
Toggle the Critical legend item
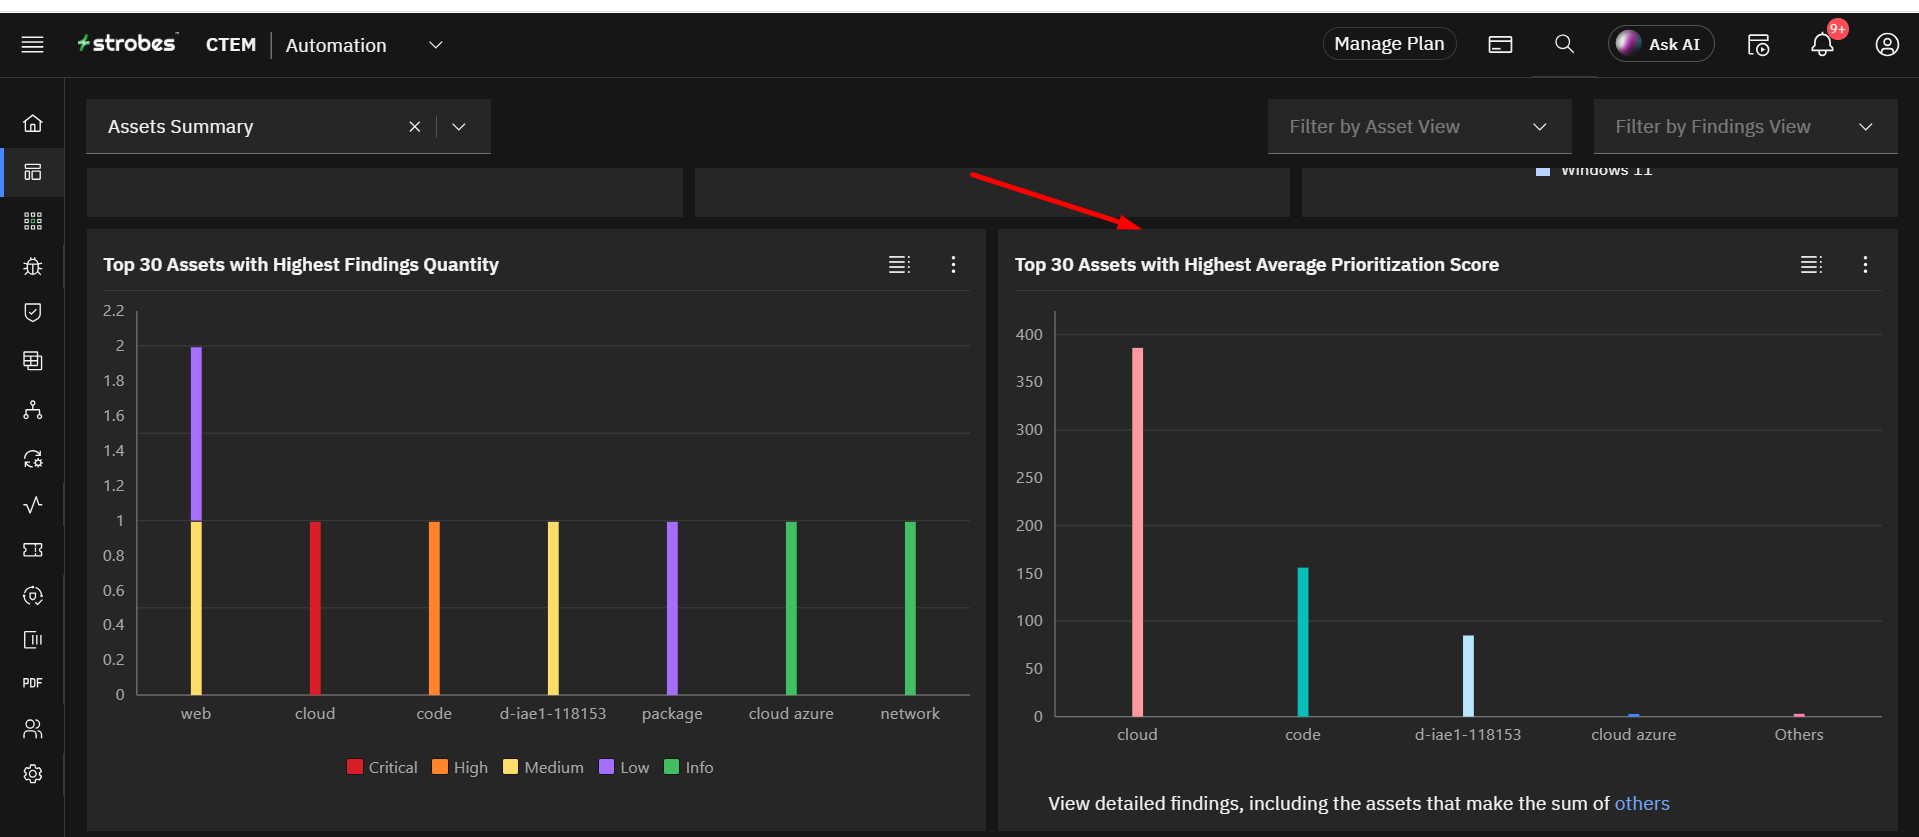tap(382, 767)
